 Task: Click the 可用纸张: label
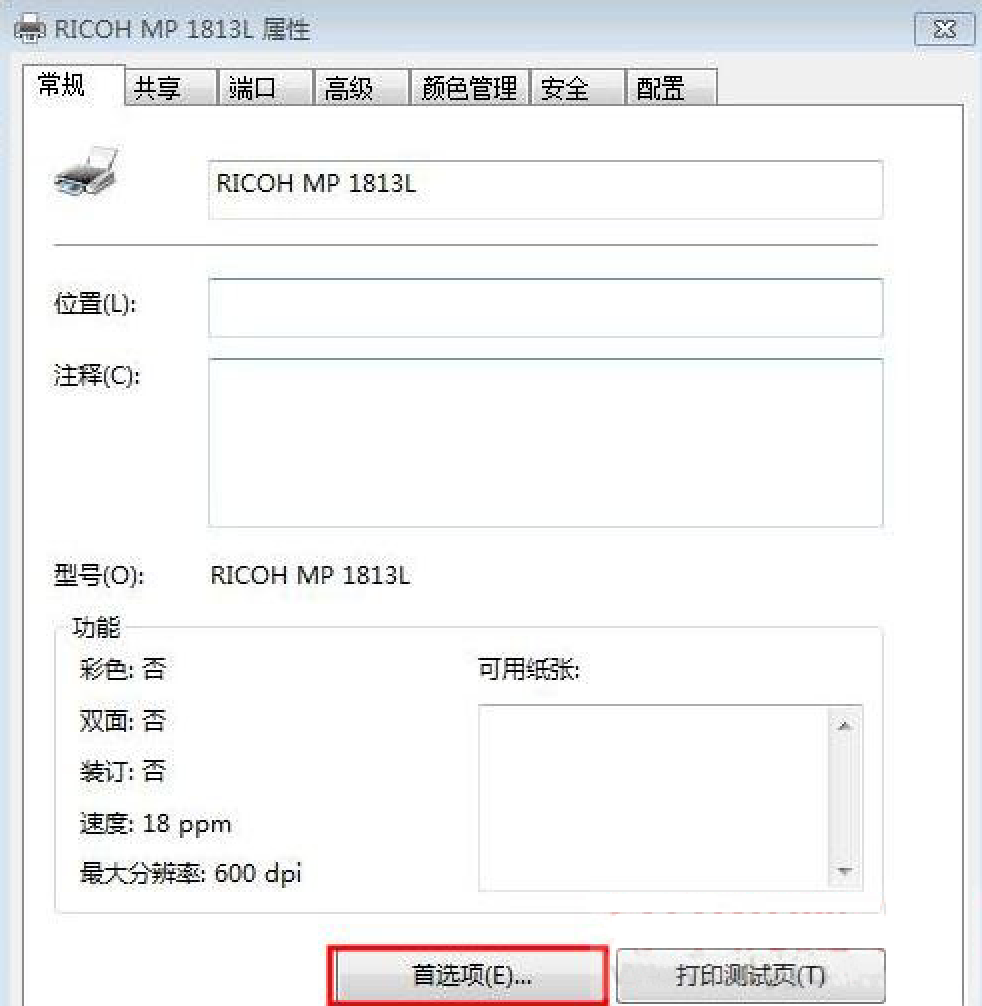point(529,669)
